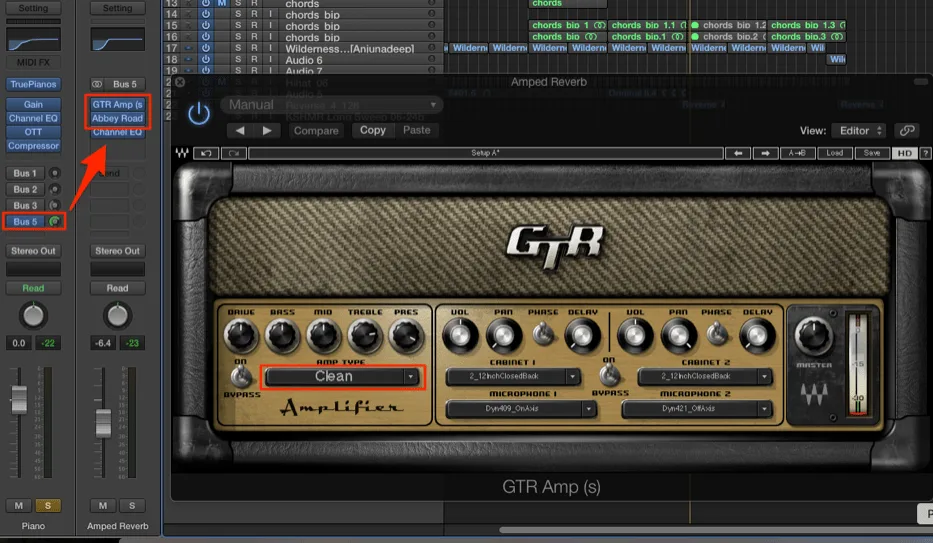Click the Waves Load button
The image size is (933, 543).
[x=834, y=153]
